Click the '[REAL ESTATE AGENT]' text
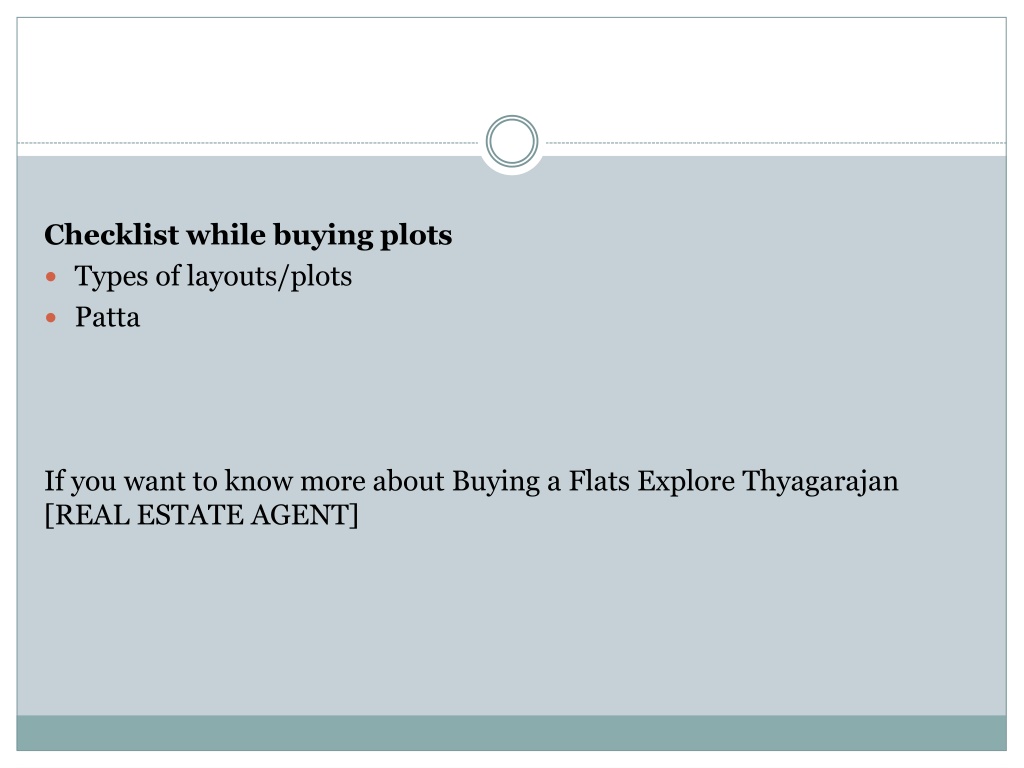The width and height of the screenshot is (1024, 768). 201,515
